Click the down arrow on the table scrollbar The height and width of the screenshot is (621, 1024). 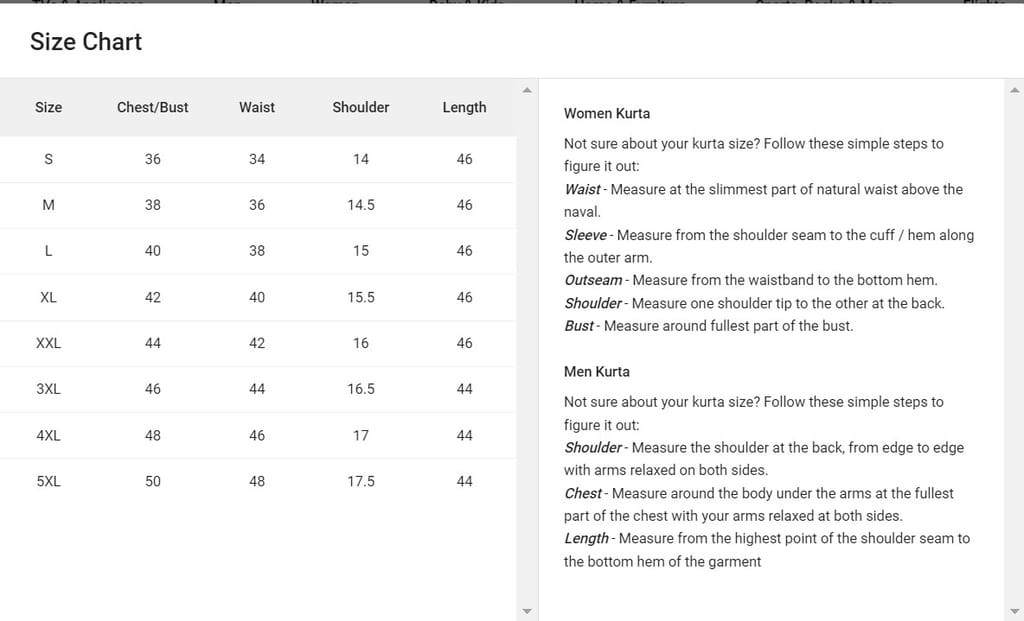click(527, 609)
